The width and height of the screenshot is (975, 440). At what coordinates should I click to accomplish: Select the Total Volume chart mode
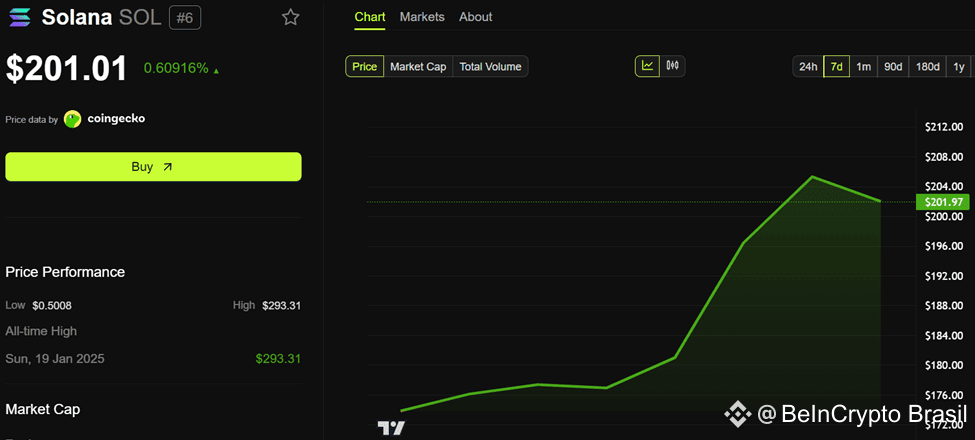coord(491,66)
